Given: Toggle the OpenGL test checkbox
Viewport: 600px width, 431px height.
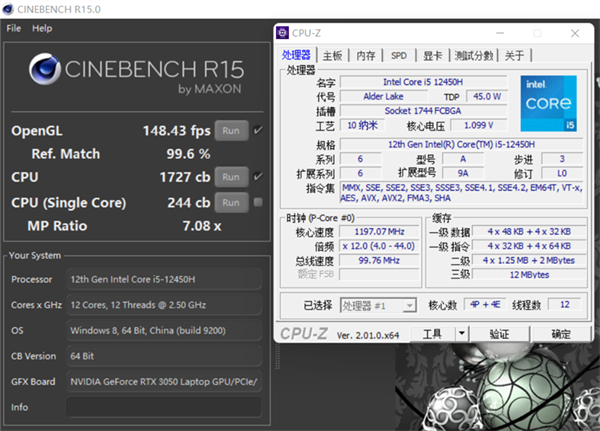Looking at the screenshot, I should click(258, 130).
